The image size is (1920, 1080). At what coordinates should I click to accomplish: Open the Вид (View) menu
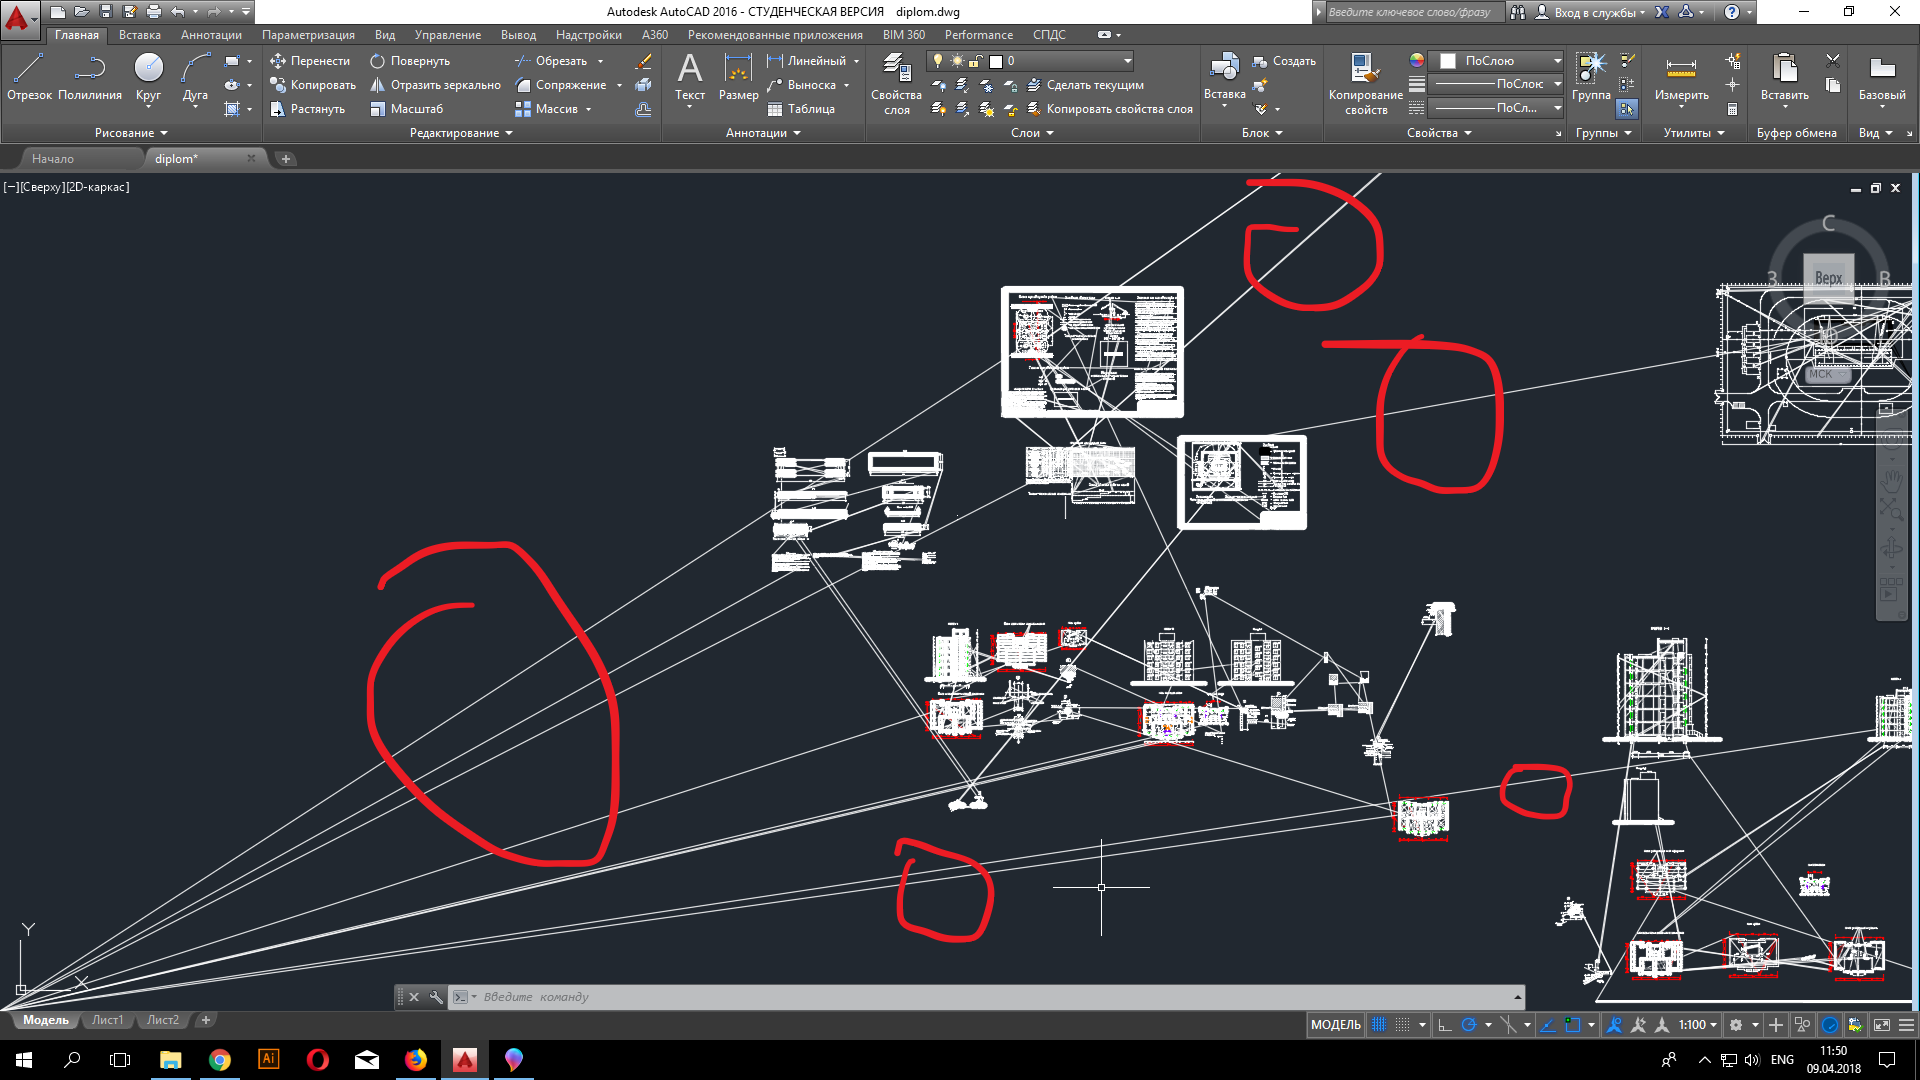point(384,34)
